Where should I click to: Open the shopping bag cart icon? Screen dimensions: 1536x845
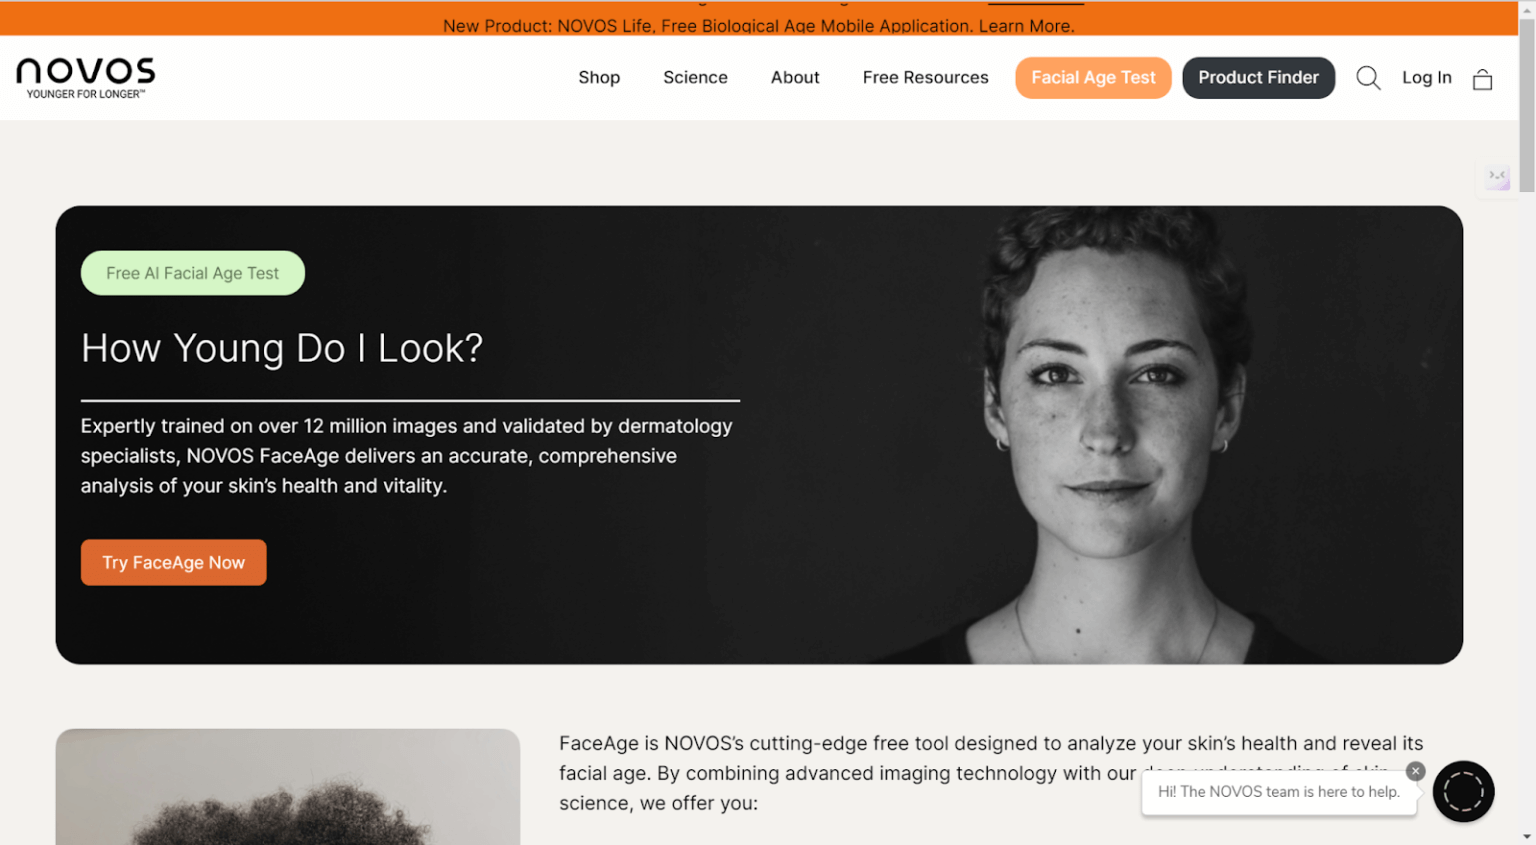click(1482, 79)
